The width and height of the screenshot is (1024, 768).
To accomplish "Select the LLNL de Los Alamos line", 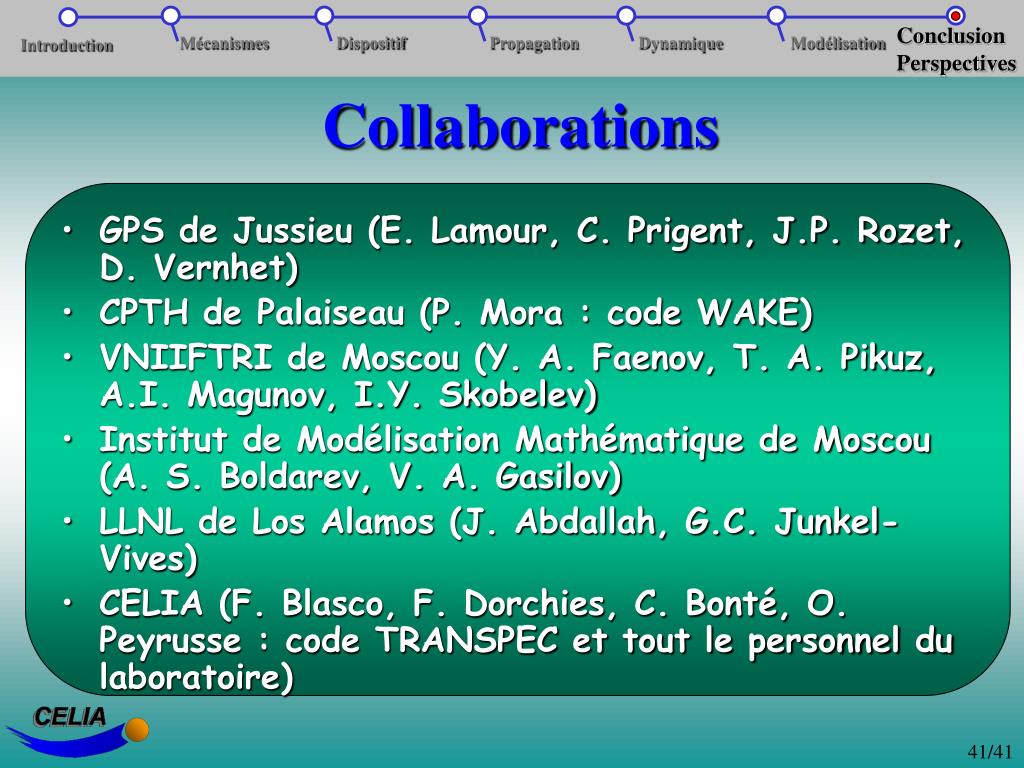I will (x=499, y=522).
